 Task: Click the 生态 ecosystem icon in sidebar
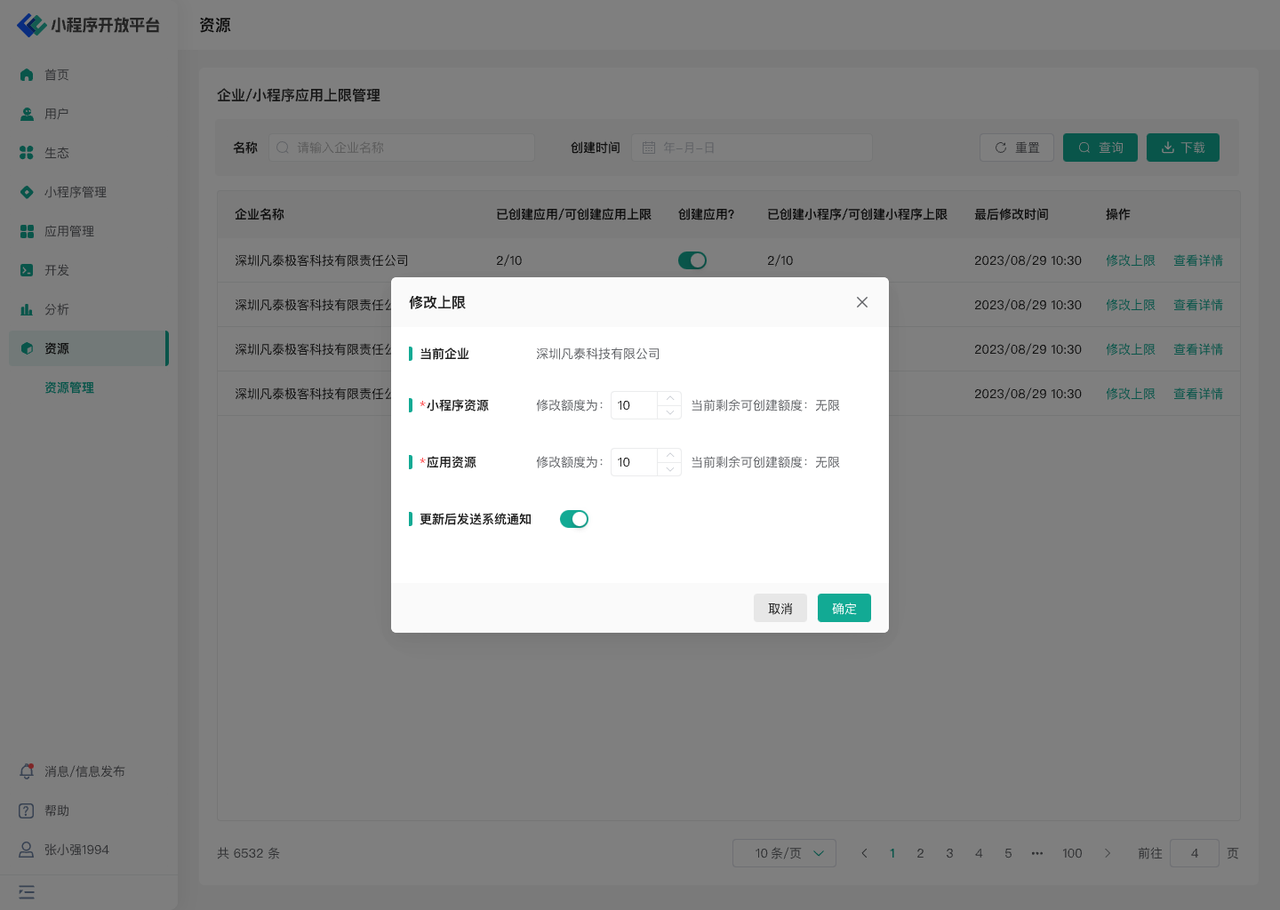point(27,153)
